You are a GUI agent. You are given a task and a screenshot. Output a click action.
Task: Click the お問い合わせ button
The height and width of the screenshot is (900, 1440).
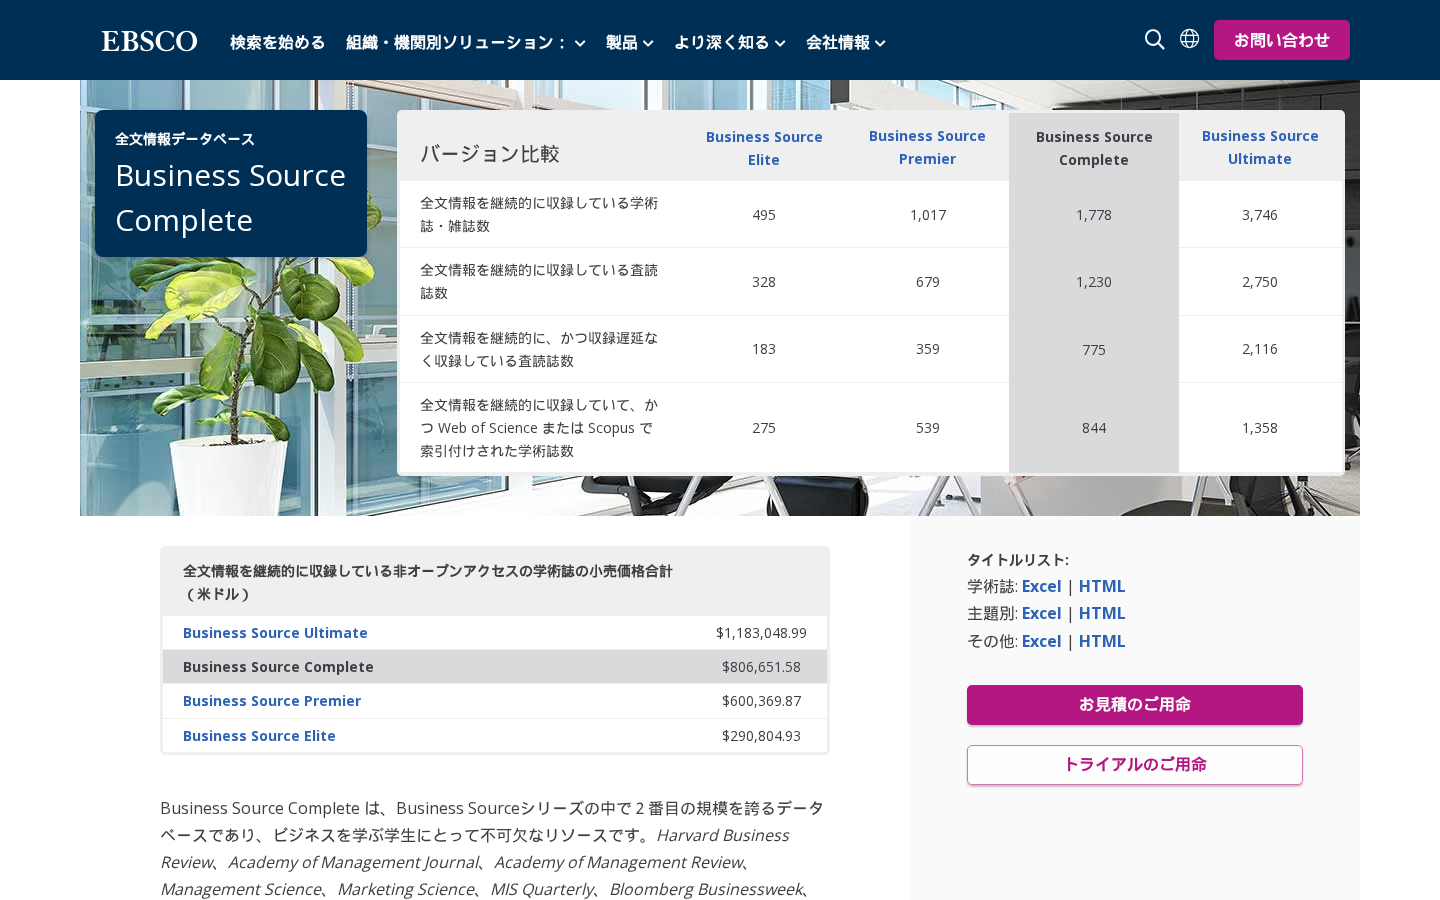(1282, 40)
